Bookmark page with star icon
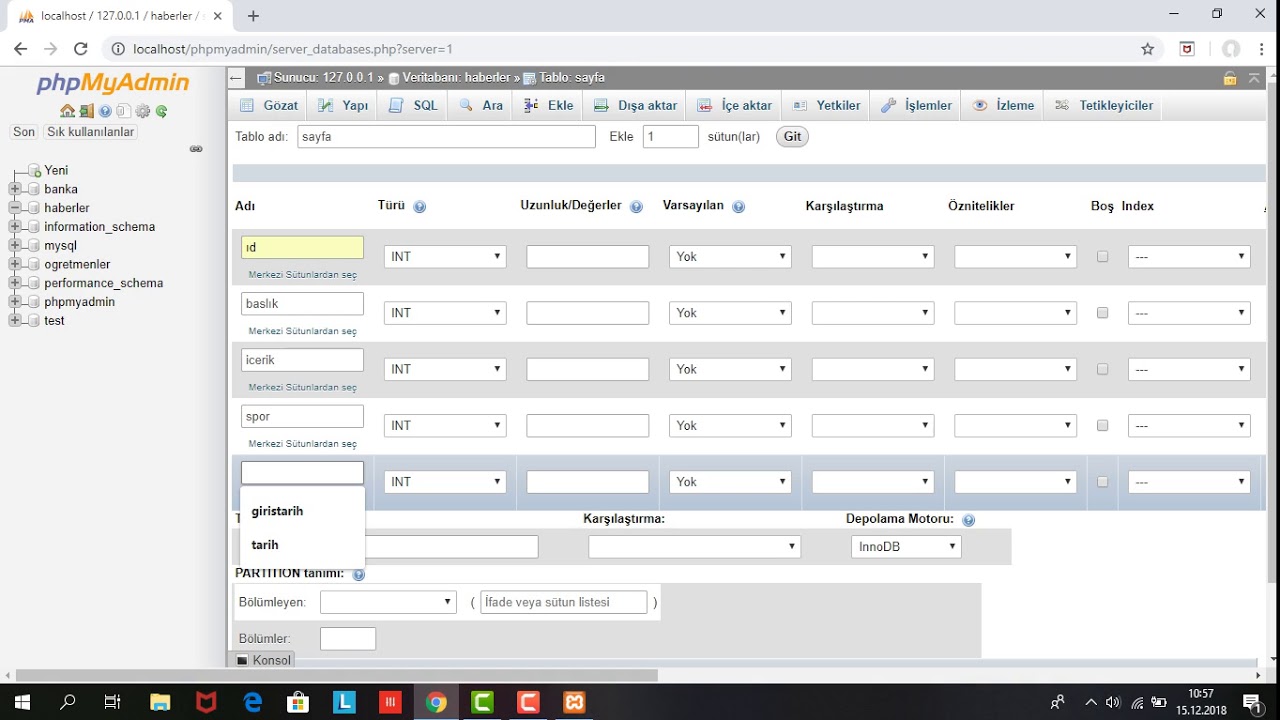1280x720 pixels. click(1147, 49)
